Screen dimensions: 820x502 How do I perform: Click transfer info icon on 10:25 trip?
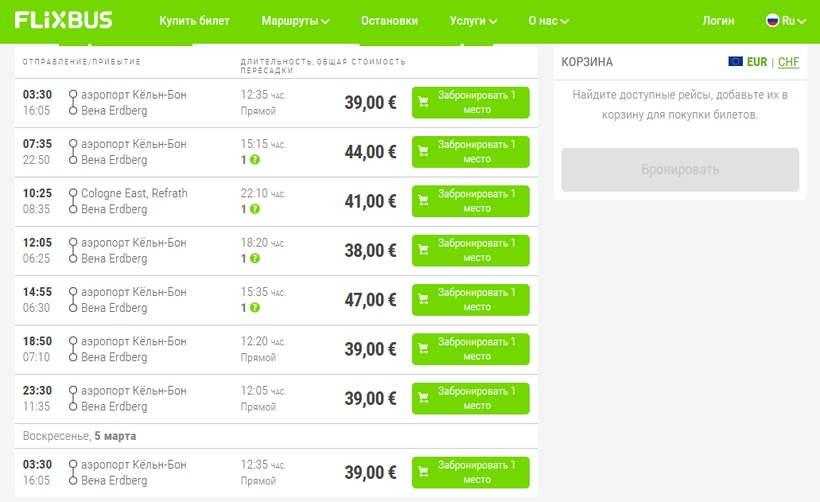click(255, 210)
